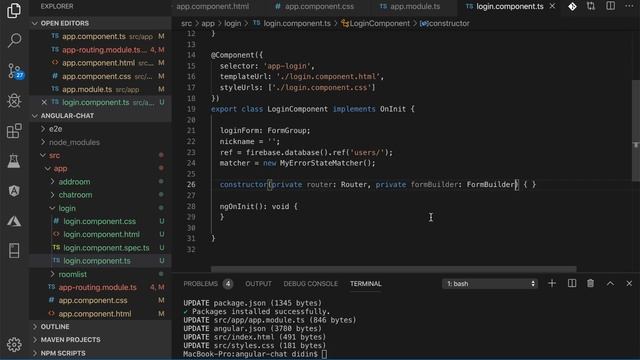Click the login breadcrumb folder segment

(232, 24)
